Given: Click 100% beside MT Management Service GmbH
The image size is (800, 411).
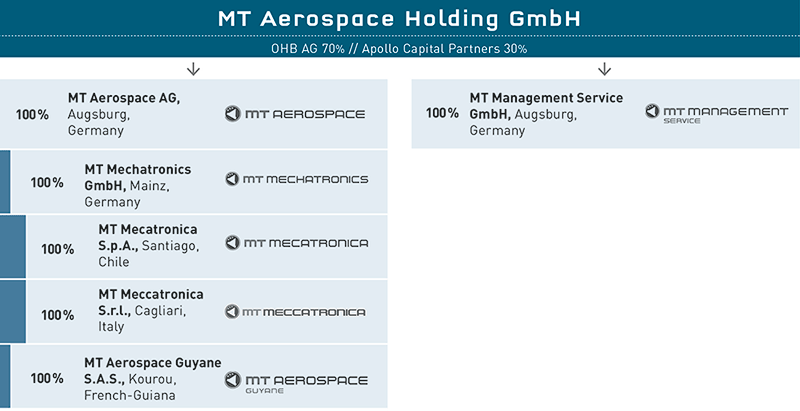Looking at the screenshot, I should (x=442, y=113).
